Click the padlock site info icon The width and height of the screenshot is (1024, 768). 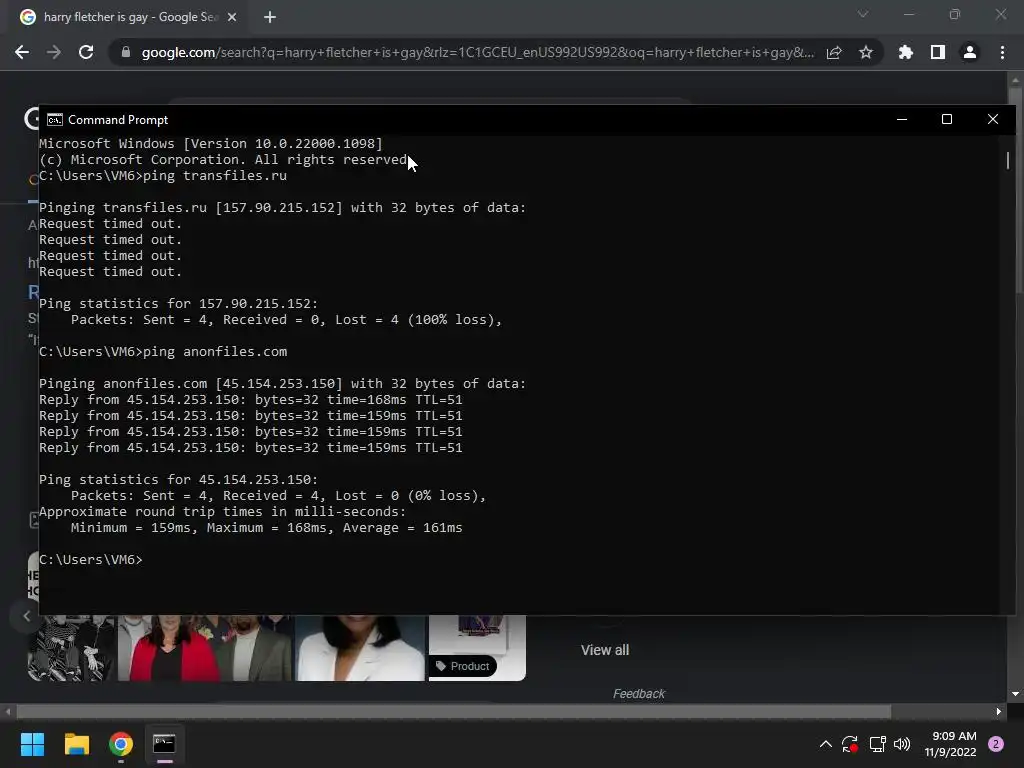(126, 52)
